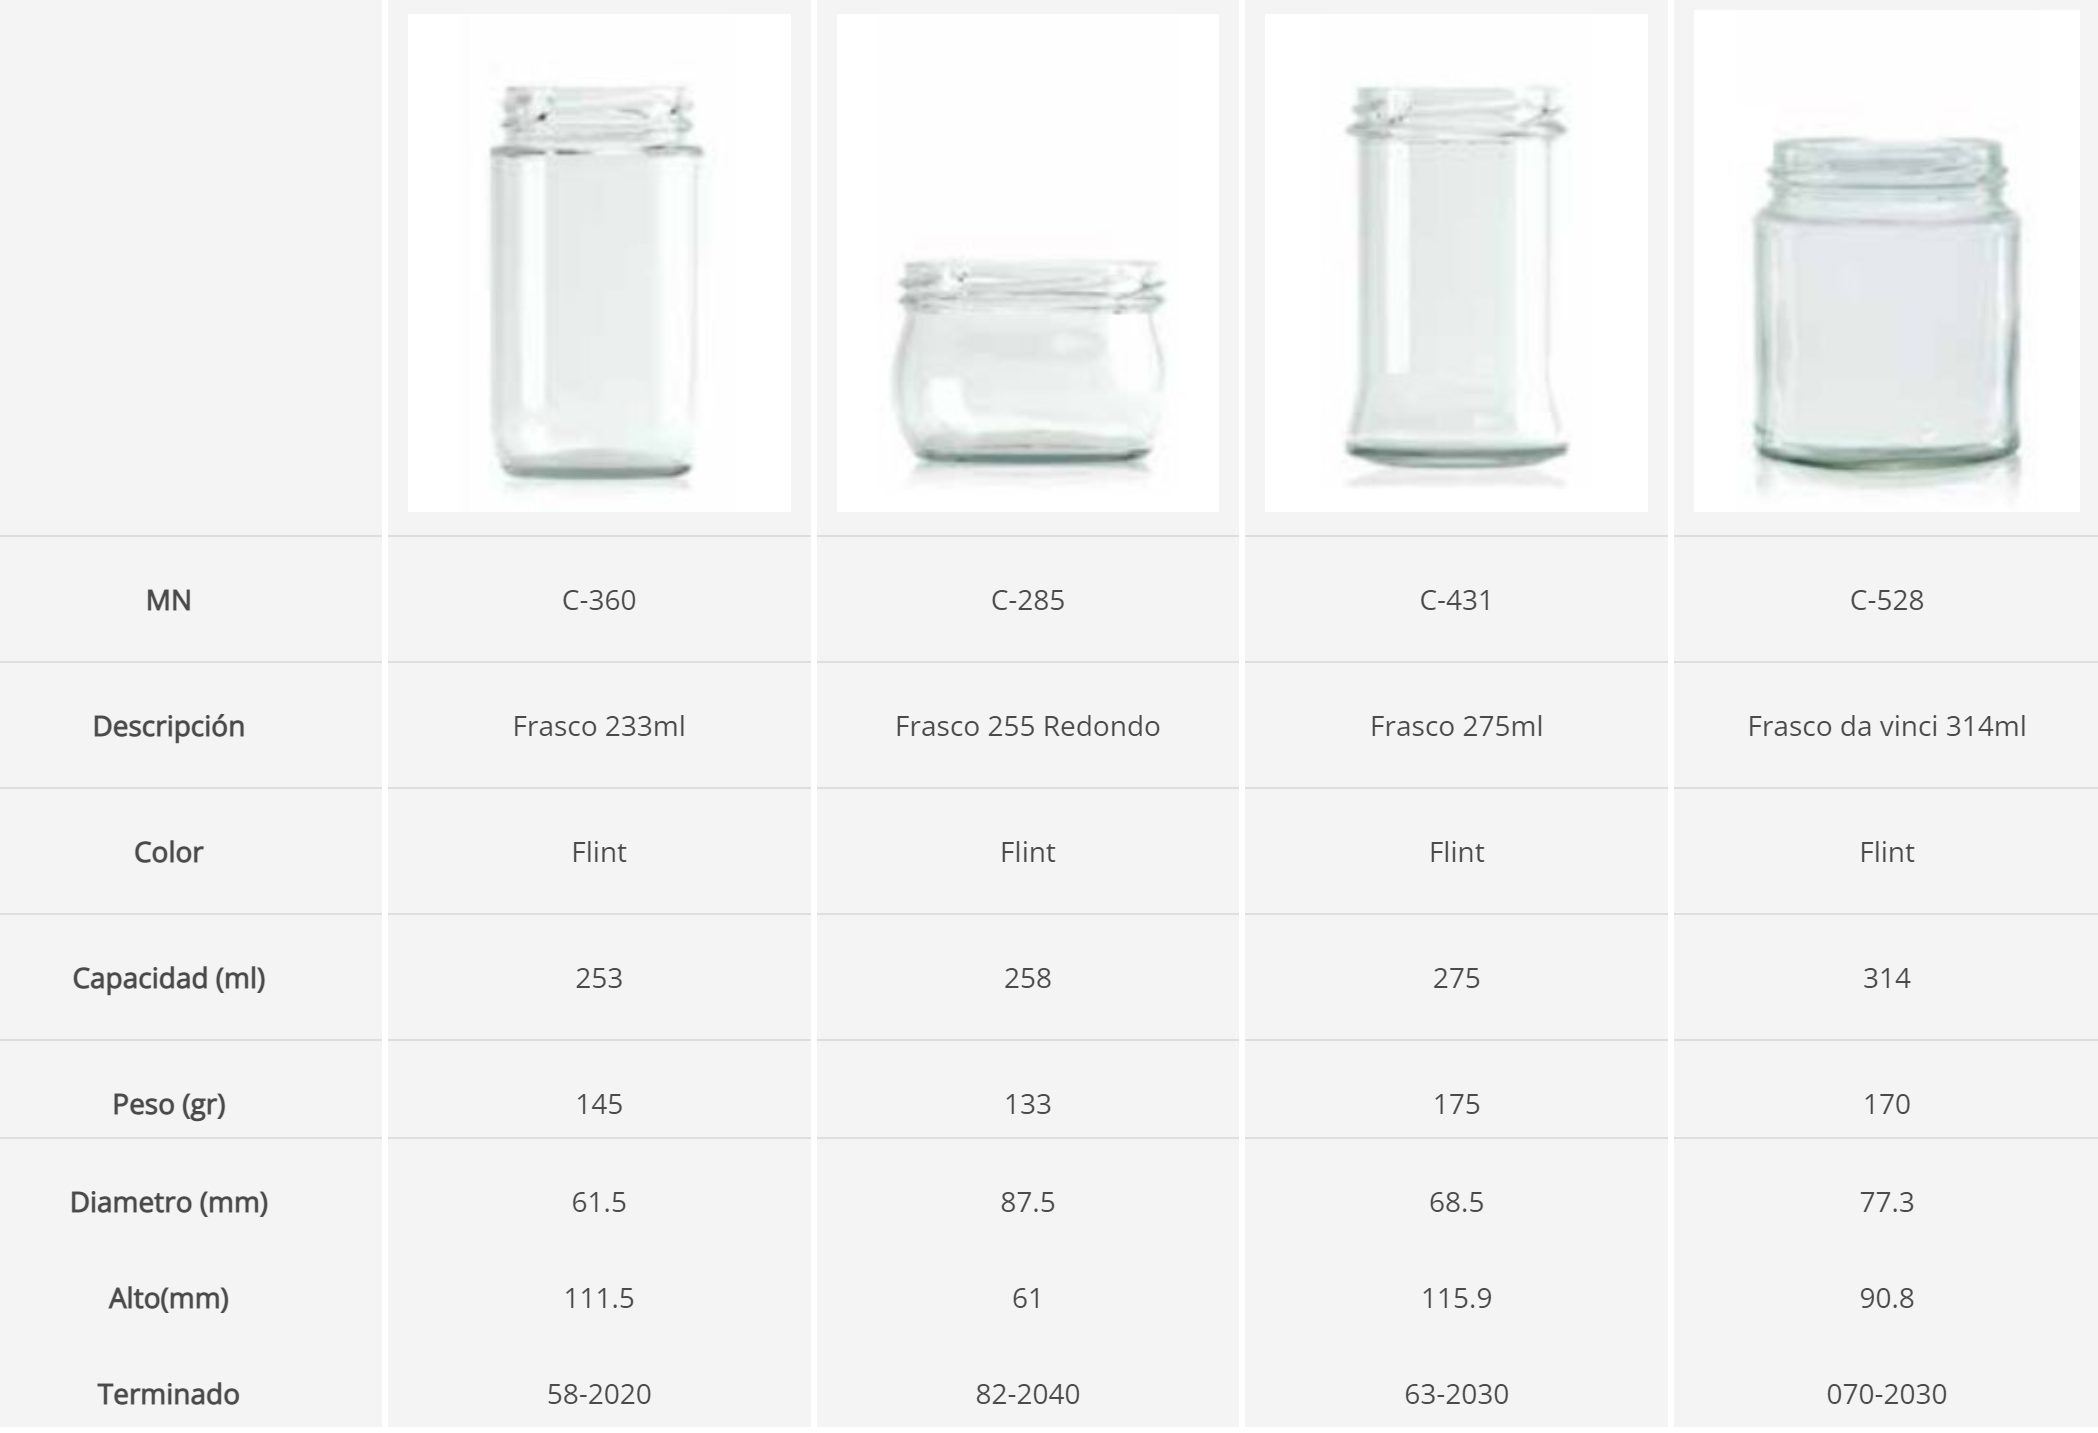Select the 82-2040 terminado value
The image size is (2098, 1433).
1027,1394
